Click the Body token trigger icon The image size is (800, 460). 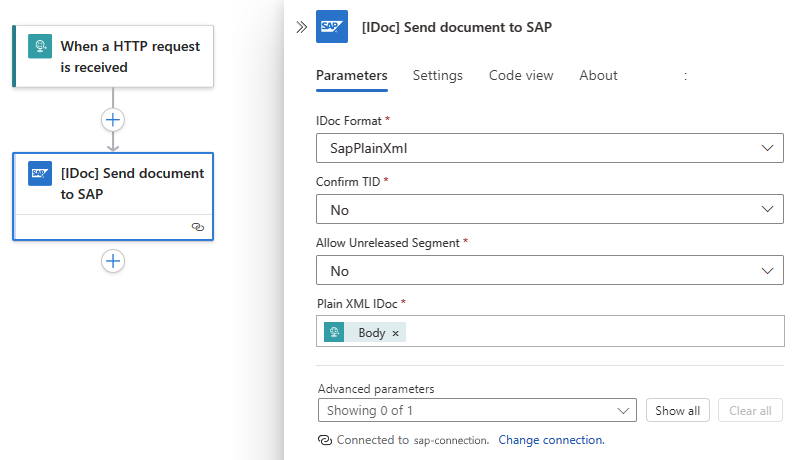click(x=335, y=333)
